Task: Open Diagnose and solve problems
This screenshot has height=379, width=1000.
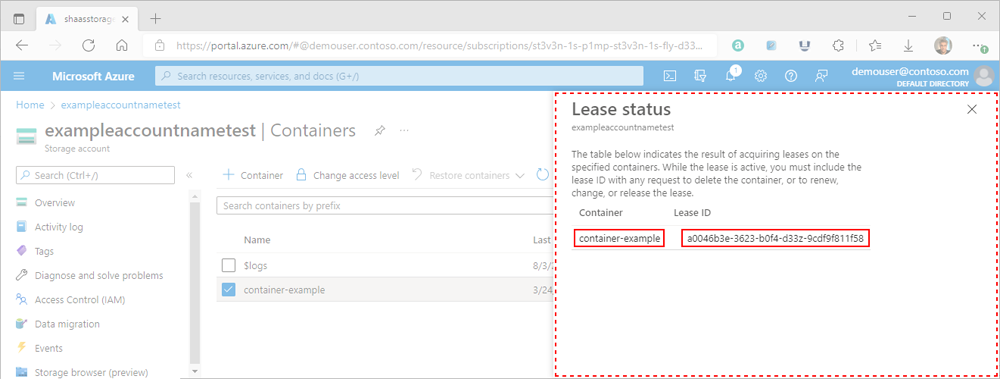Action: click(99, 275)
